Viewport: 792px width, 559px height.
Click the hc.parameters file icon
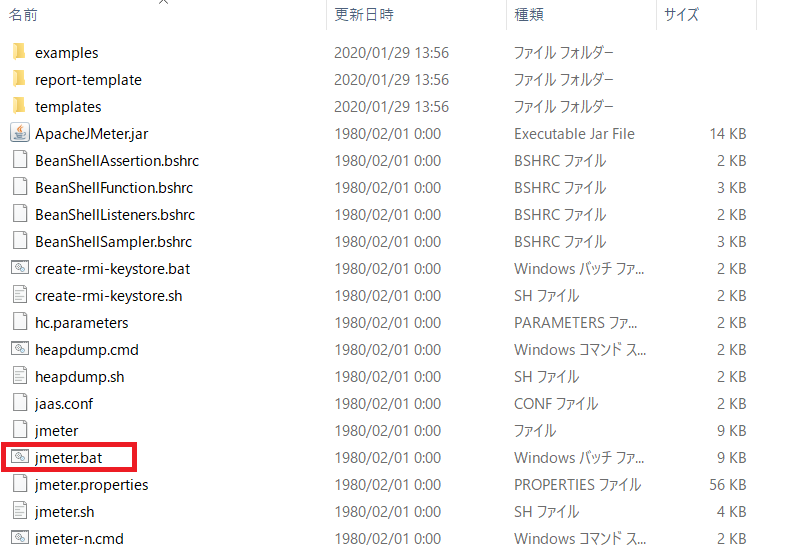tap(20, 322)
